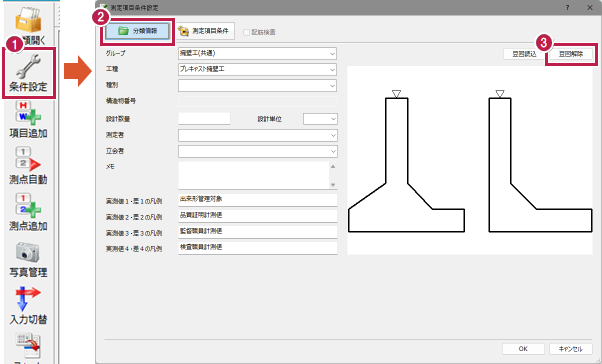Image resolution: width=602 pixels, height=364 pixels.
Task: Switch to the 分類情報 tab
Action: pyautogui.click(x=137, y=31)
